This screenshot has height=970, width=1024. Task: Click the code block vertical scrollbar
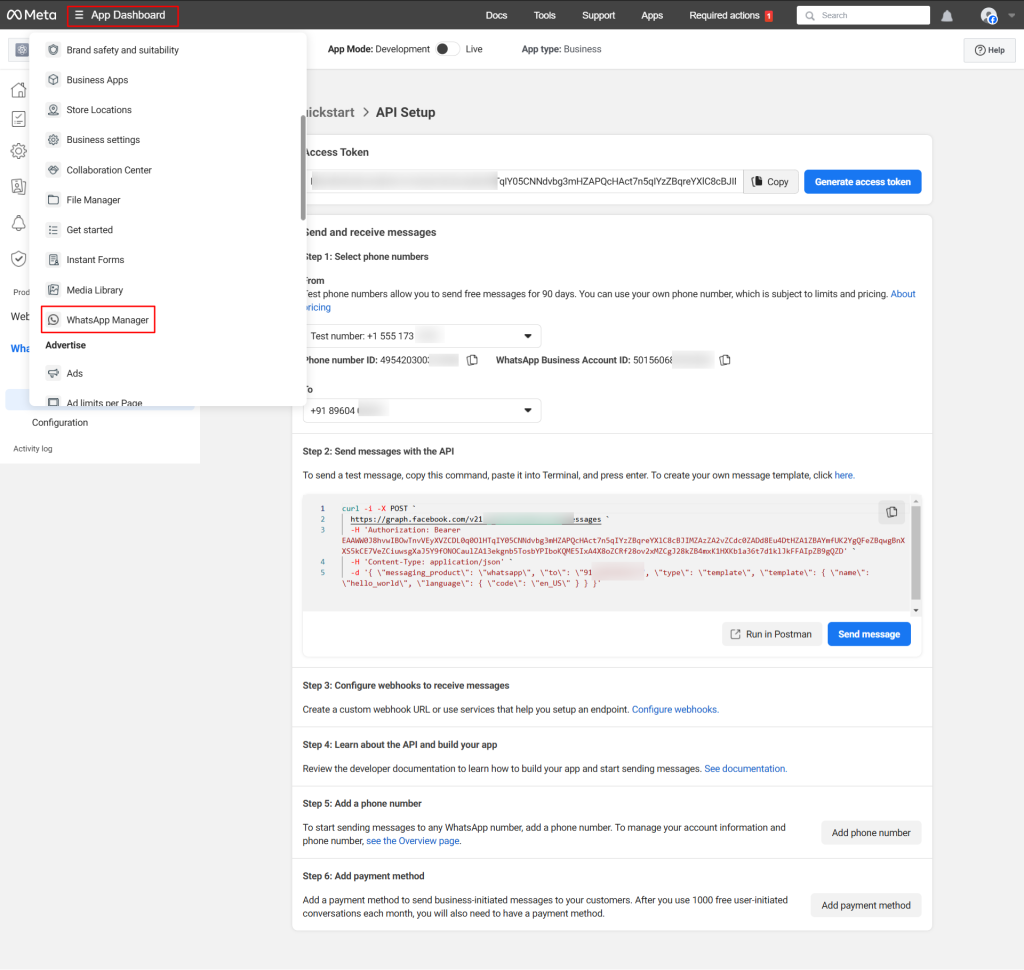(x=916, y=553)
